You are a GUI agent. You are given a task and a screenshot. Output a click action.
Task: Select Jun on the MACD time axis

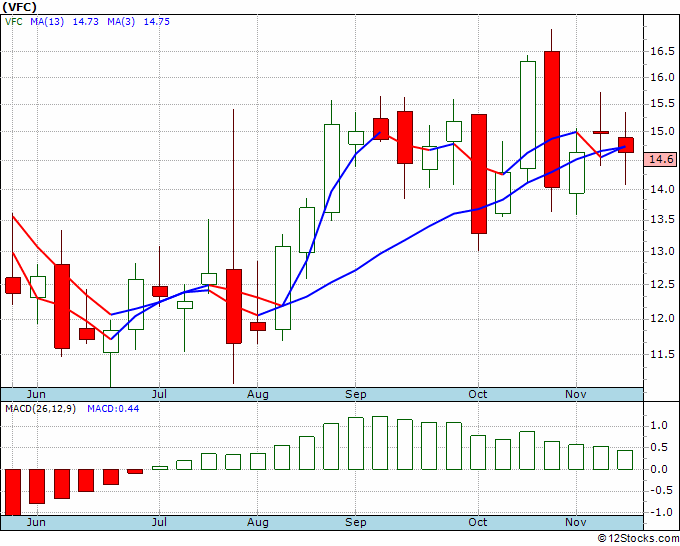36,522
